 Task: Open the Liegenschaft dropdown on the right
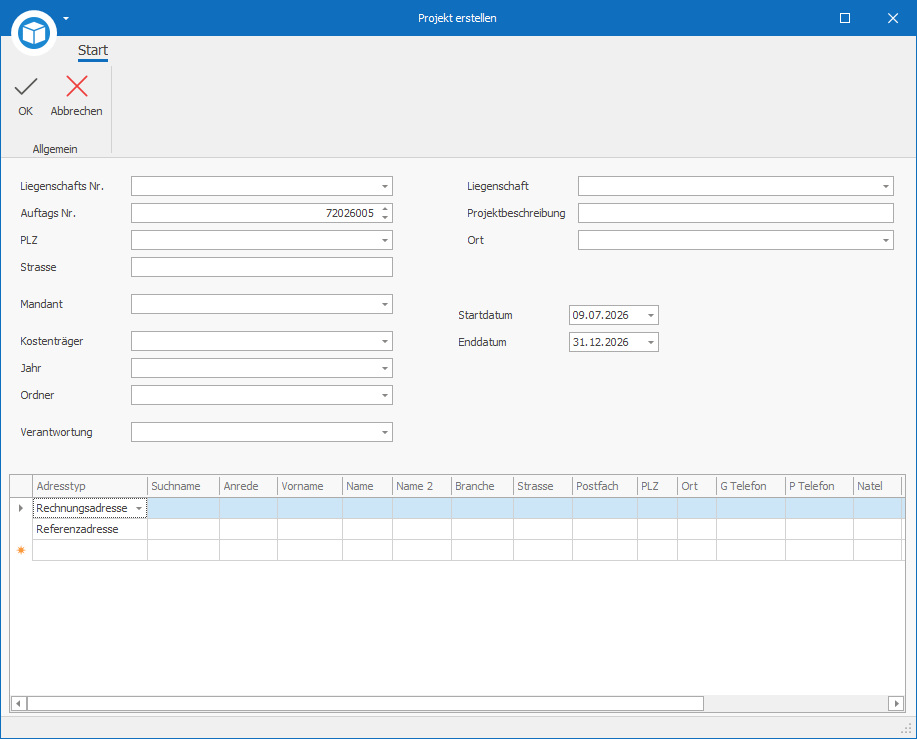(x=886, y=187)
